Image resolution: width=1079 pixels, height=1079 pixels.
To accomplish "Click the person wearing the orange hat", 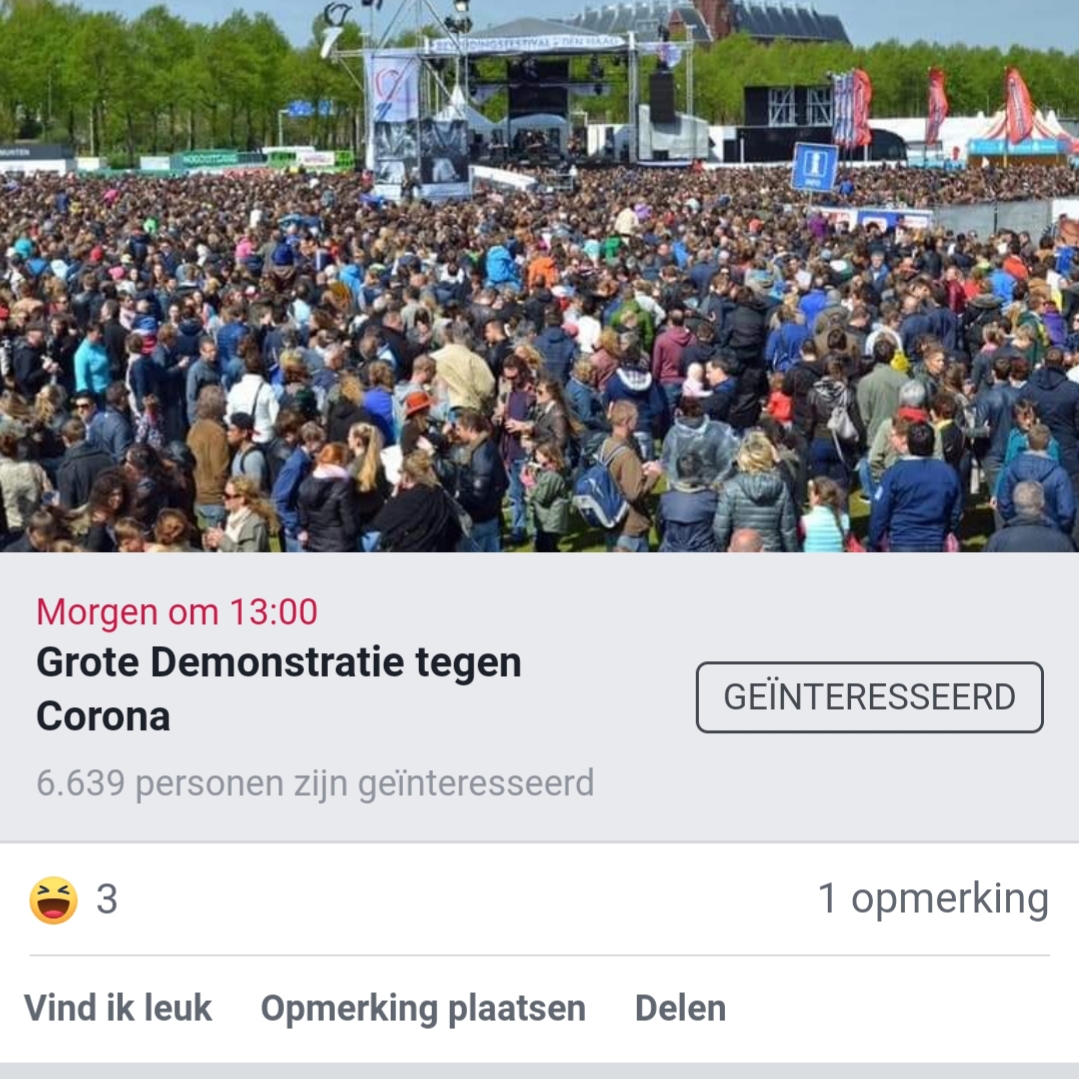I will [417, 404].
